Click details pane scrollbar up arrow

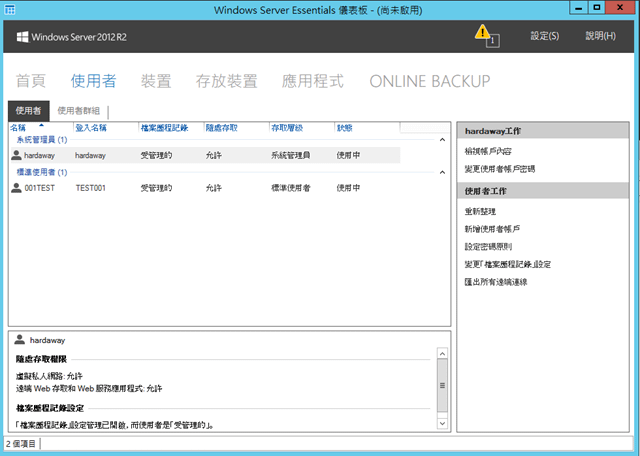[x=442, y=353]
